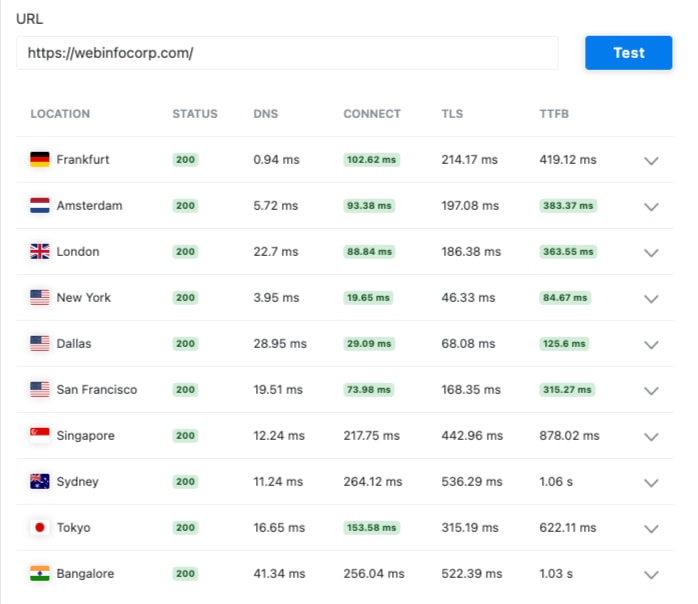The width and height of the screenshot is (698, 604).
Task: Expand the Tokyo row chevron
Action: click(x=651, y=529)
